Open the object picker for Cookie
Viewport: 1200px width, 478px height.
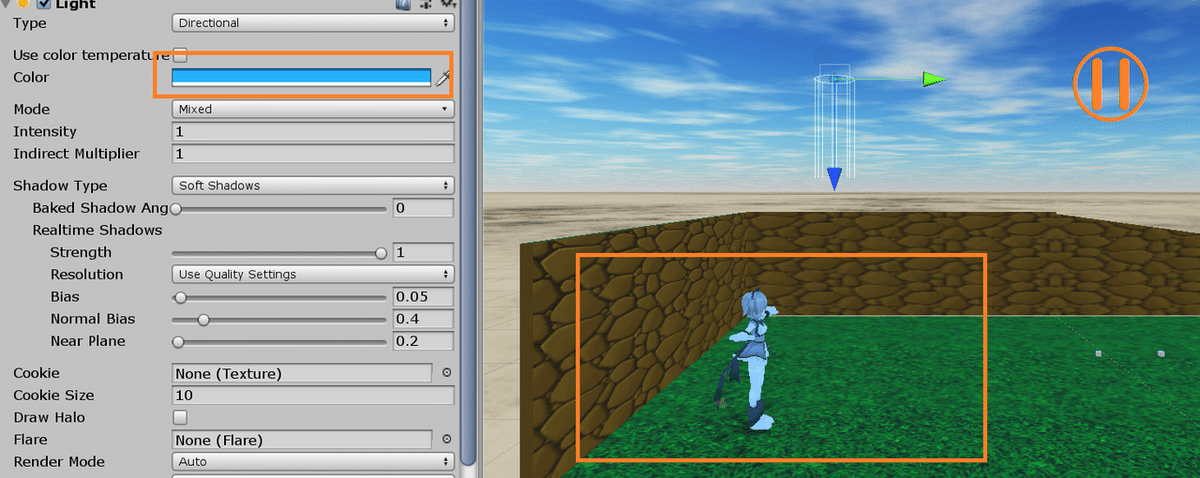447,373
